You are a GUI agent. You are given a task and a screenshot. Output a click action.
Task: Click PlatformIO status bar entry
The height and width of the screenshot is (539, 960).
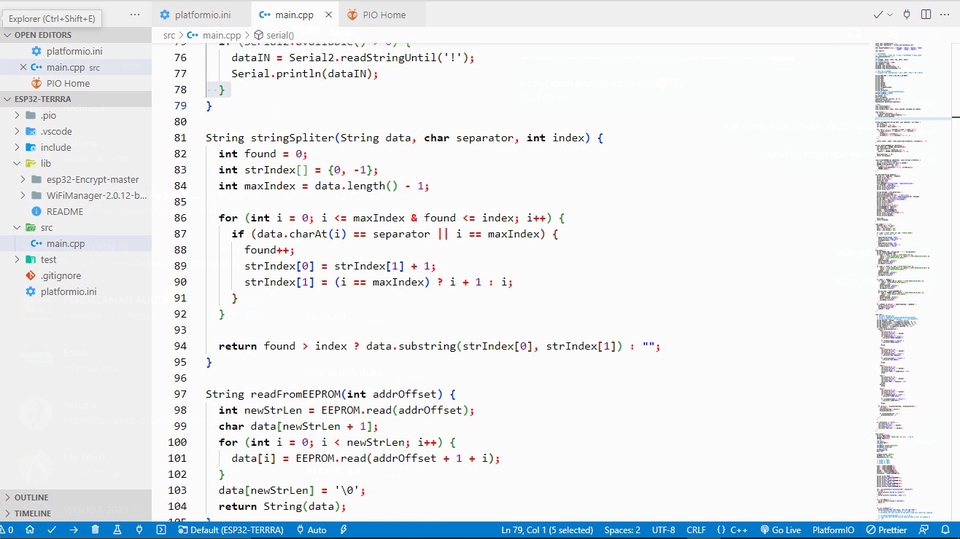(x=833, y=530)
